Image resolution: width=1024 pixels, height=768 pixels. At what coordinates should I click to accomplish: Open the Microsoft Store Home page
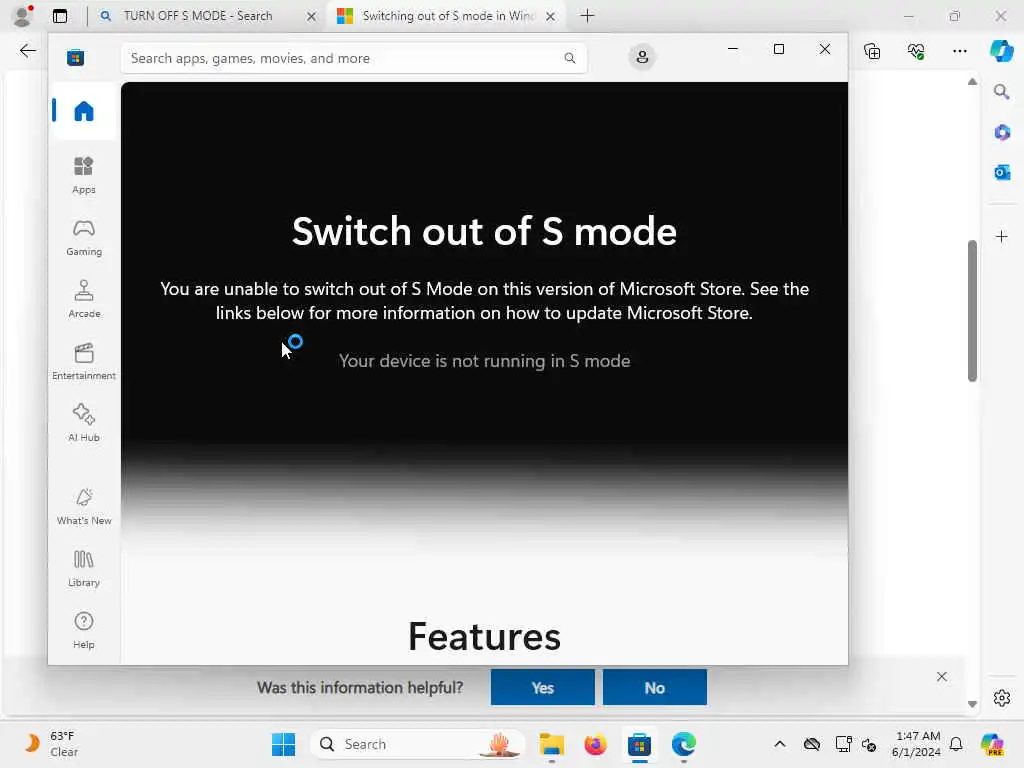[84, 111]
